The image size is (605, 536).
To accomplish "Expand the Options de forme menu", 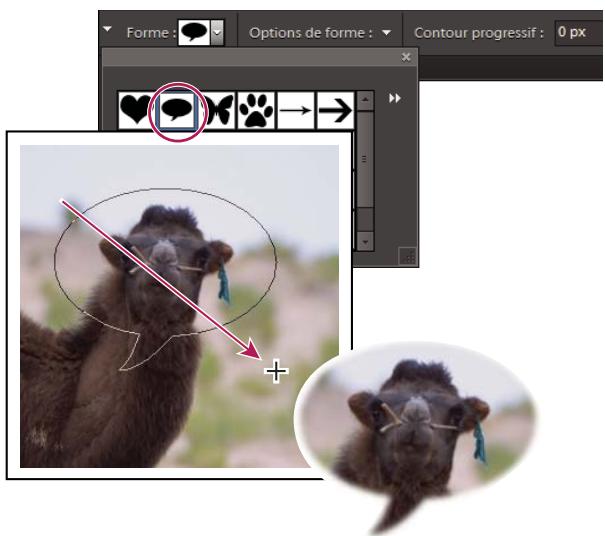I will click(386, 33).
